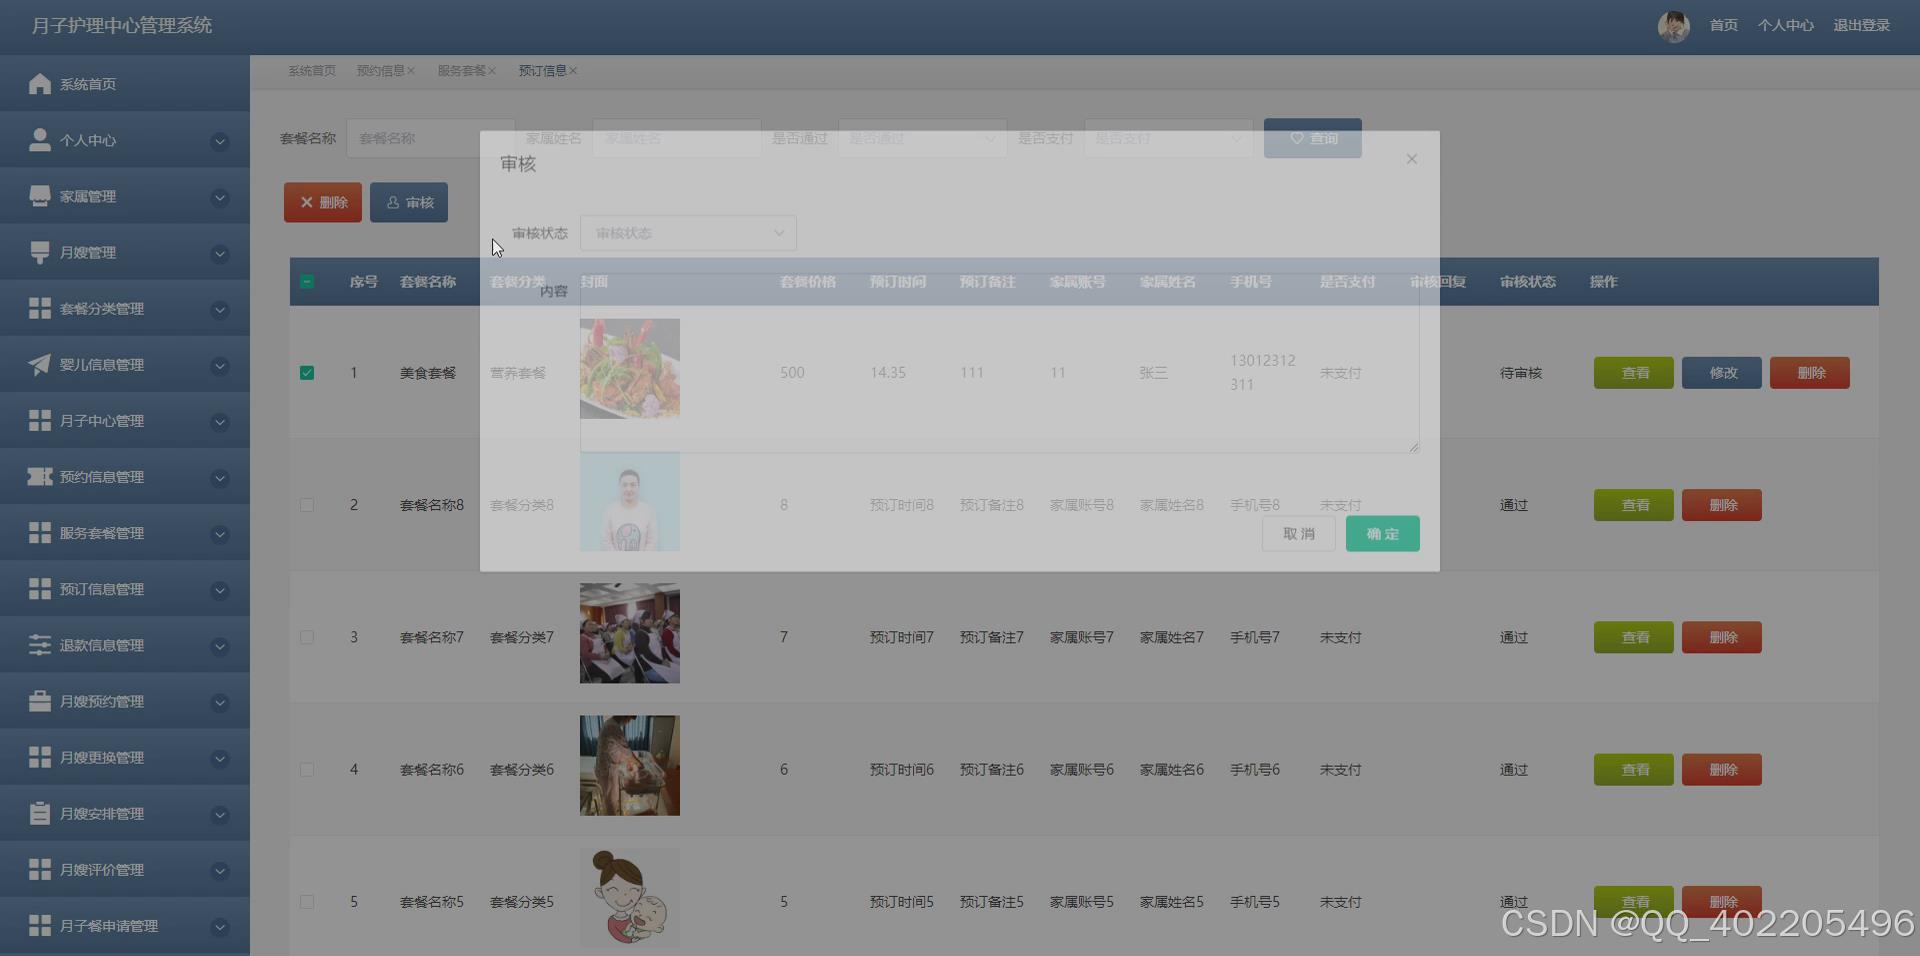Click the 套餐名称 search input
The image size is (1920, 956).
point(430,138)
